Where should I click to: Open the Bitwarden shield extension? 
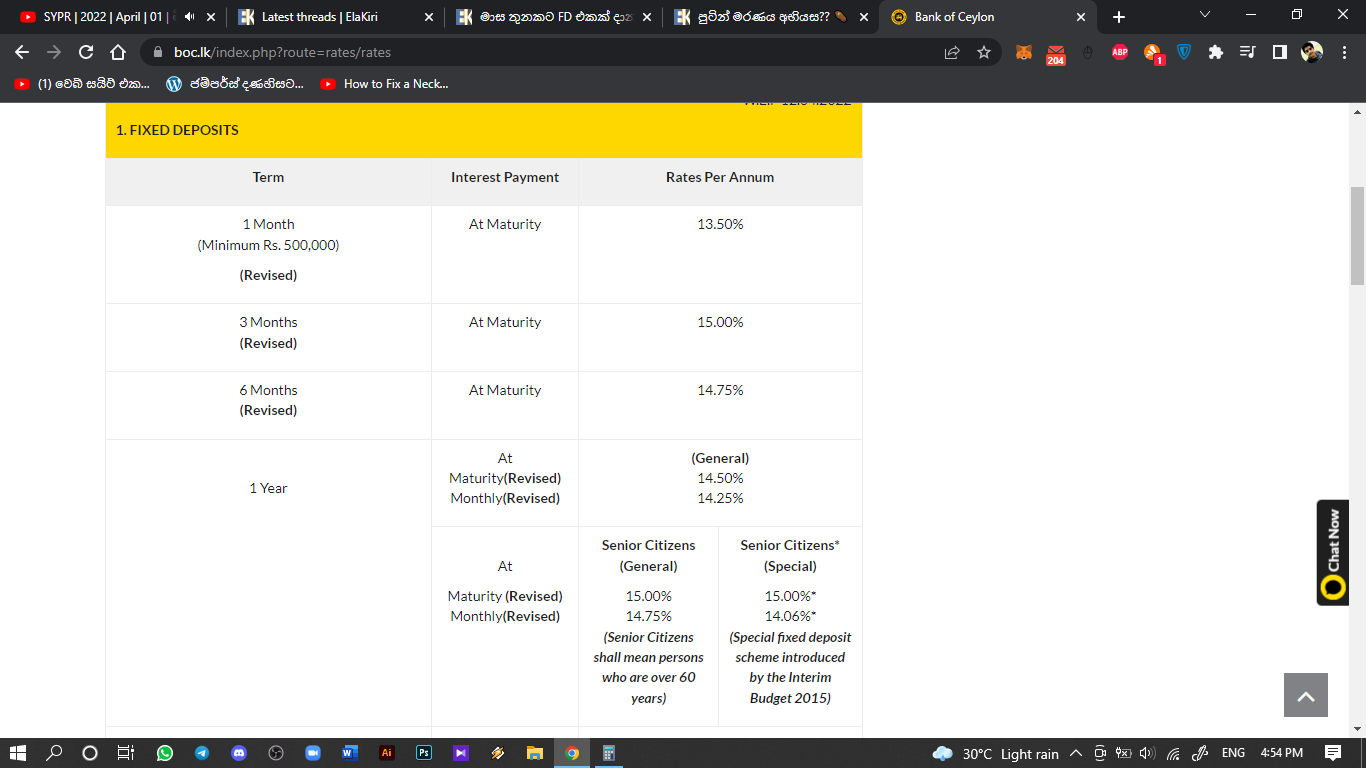click(1184, 52)
